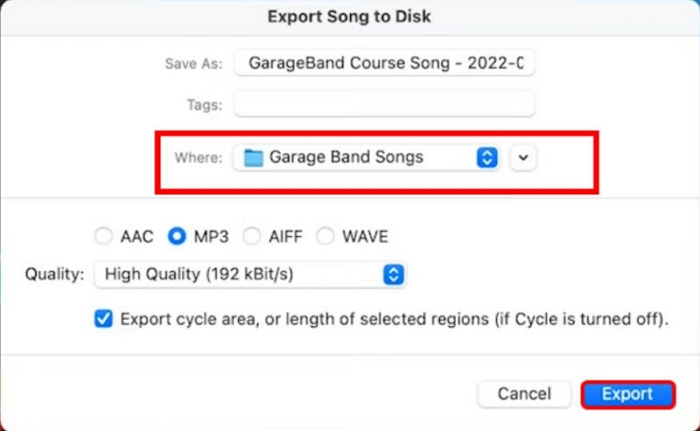Click the Export Song to Disk title
The image size is (700, 431).
(350, 16)
